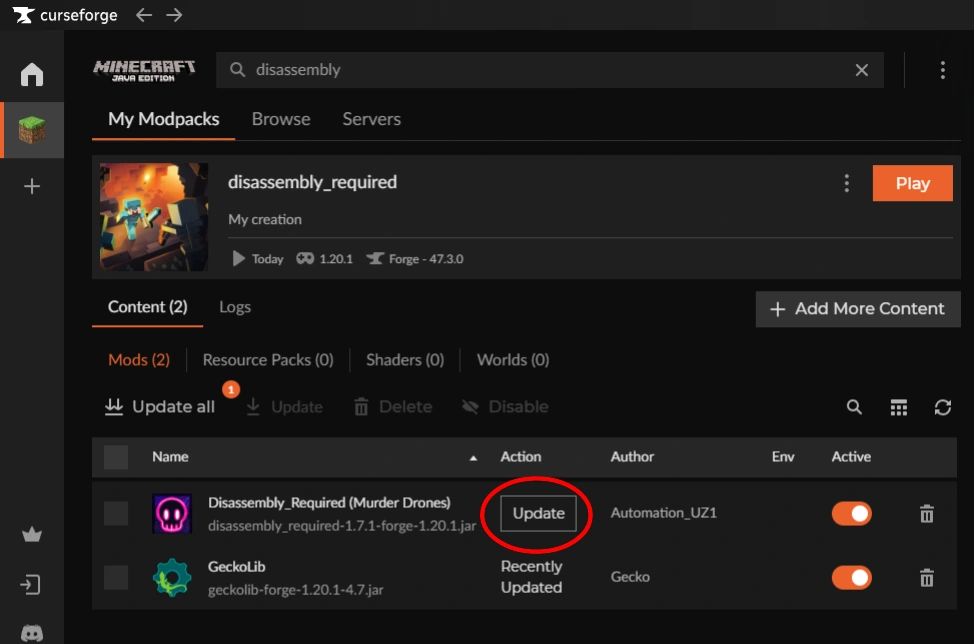Open the Logs tab
This screenshot has width=976, height=644.
click(x=235, y=307)
